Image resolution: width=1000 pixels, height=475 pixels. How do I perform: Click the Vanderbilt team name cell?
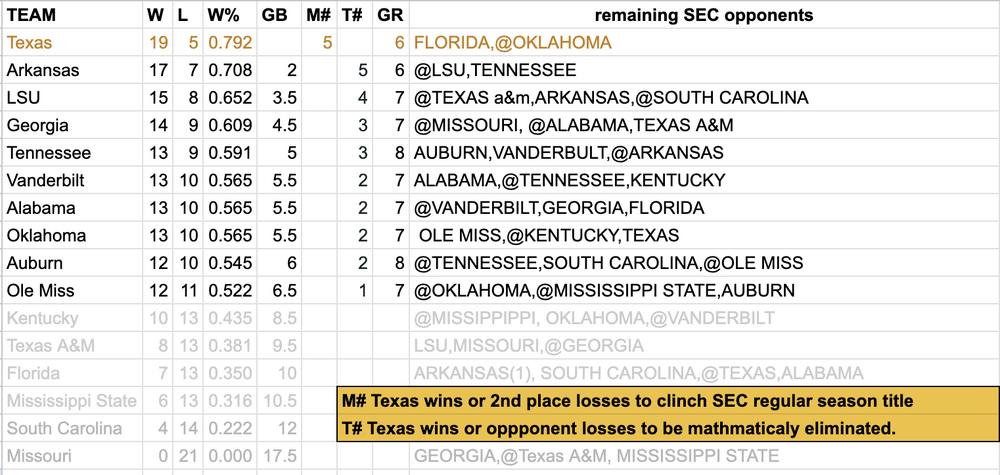pos(46,181)
